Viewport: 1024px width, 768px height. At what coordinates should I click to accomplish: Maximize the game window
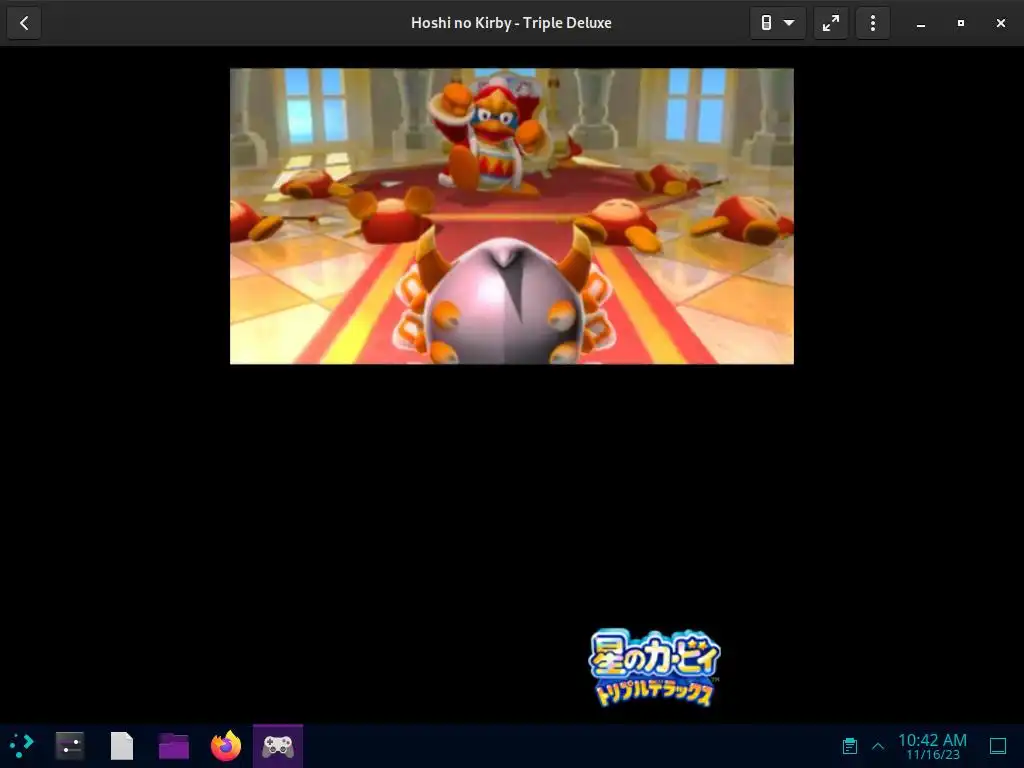coord(961,24)
